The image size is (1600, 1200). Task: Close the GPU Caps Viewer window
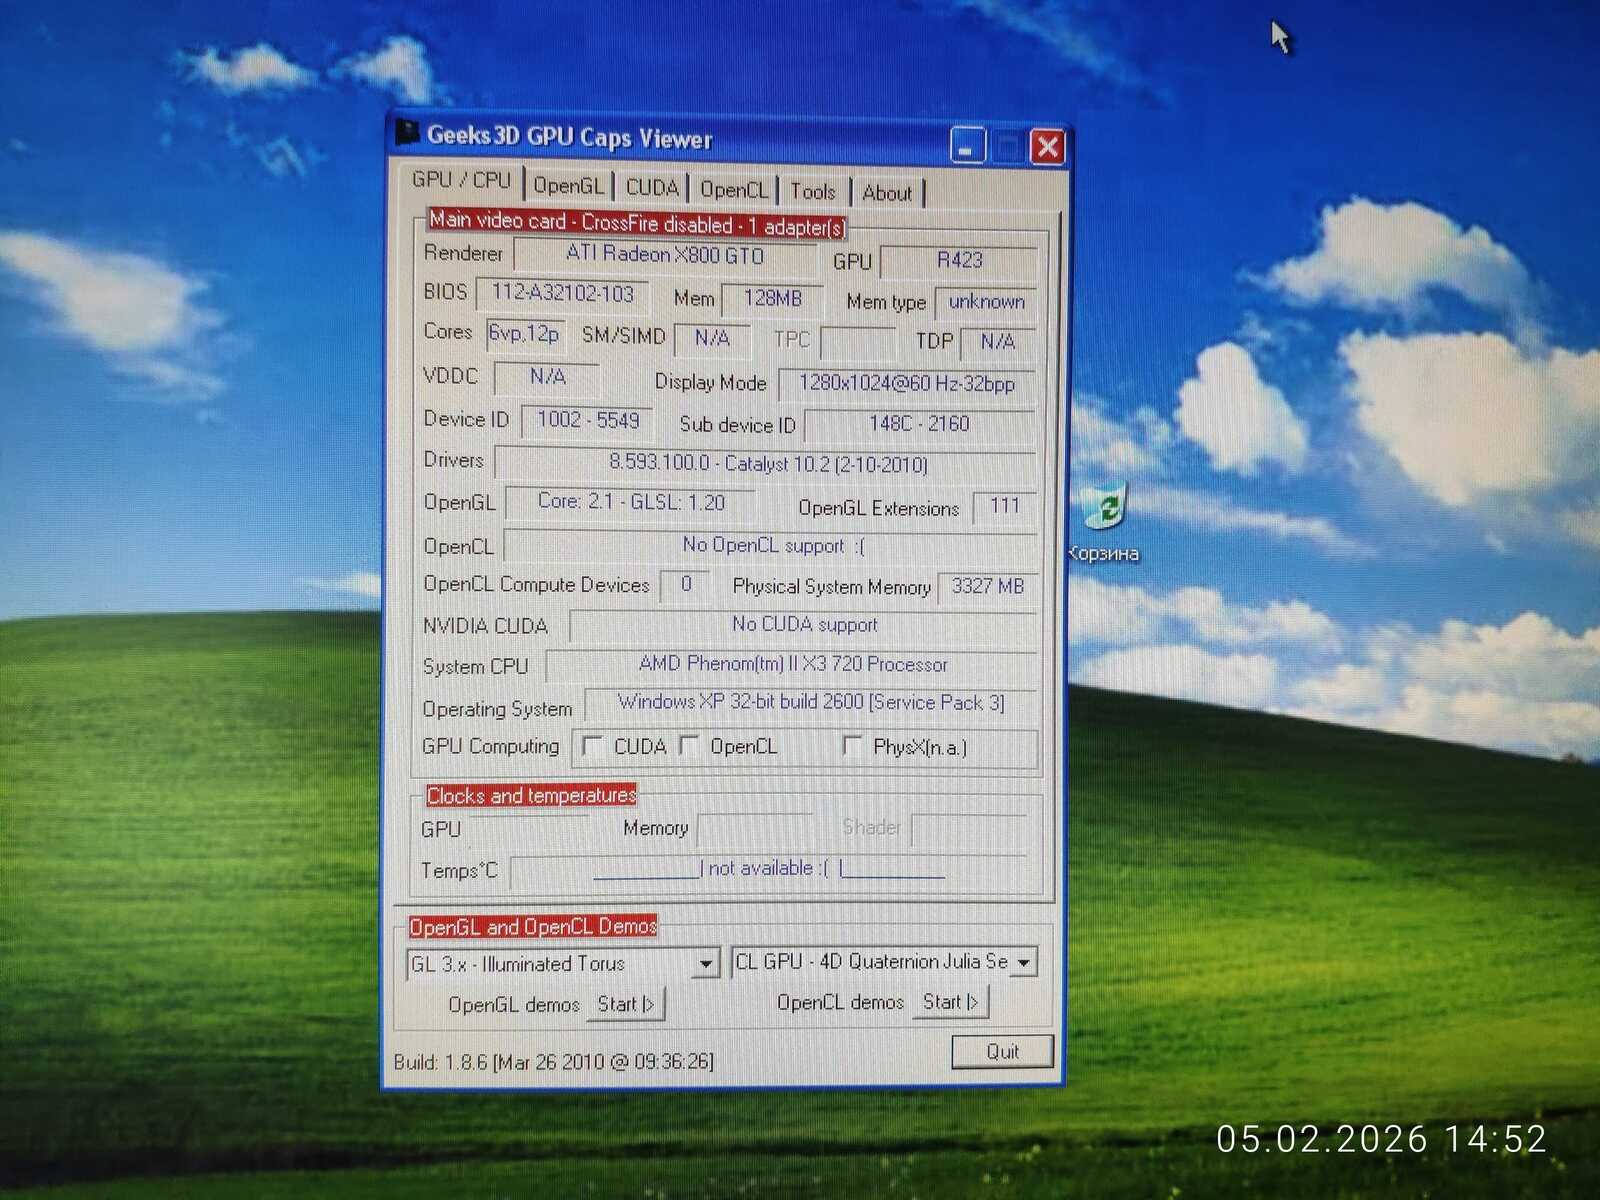[1047, 148]
